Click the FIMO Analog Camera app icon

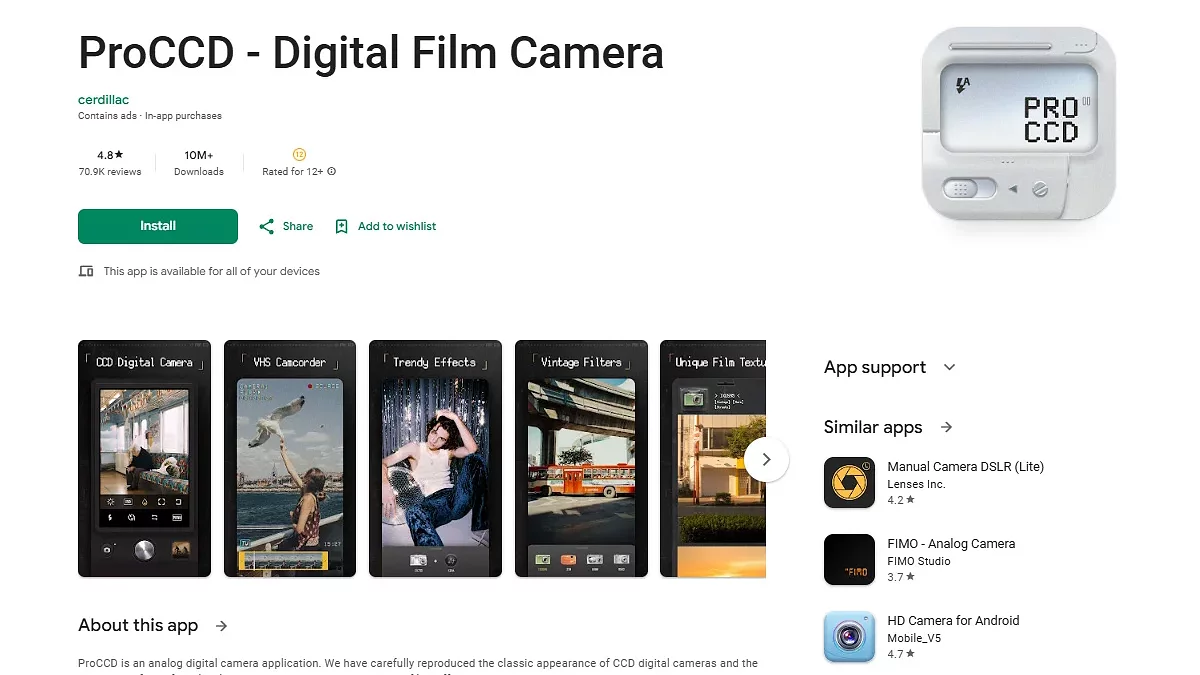click(x=850, y=560)
